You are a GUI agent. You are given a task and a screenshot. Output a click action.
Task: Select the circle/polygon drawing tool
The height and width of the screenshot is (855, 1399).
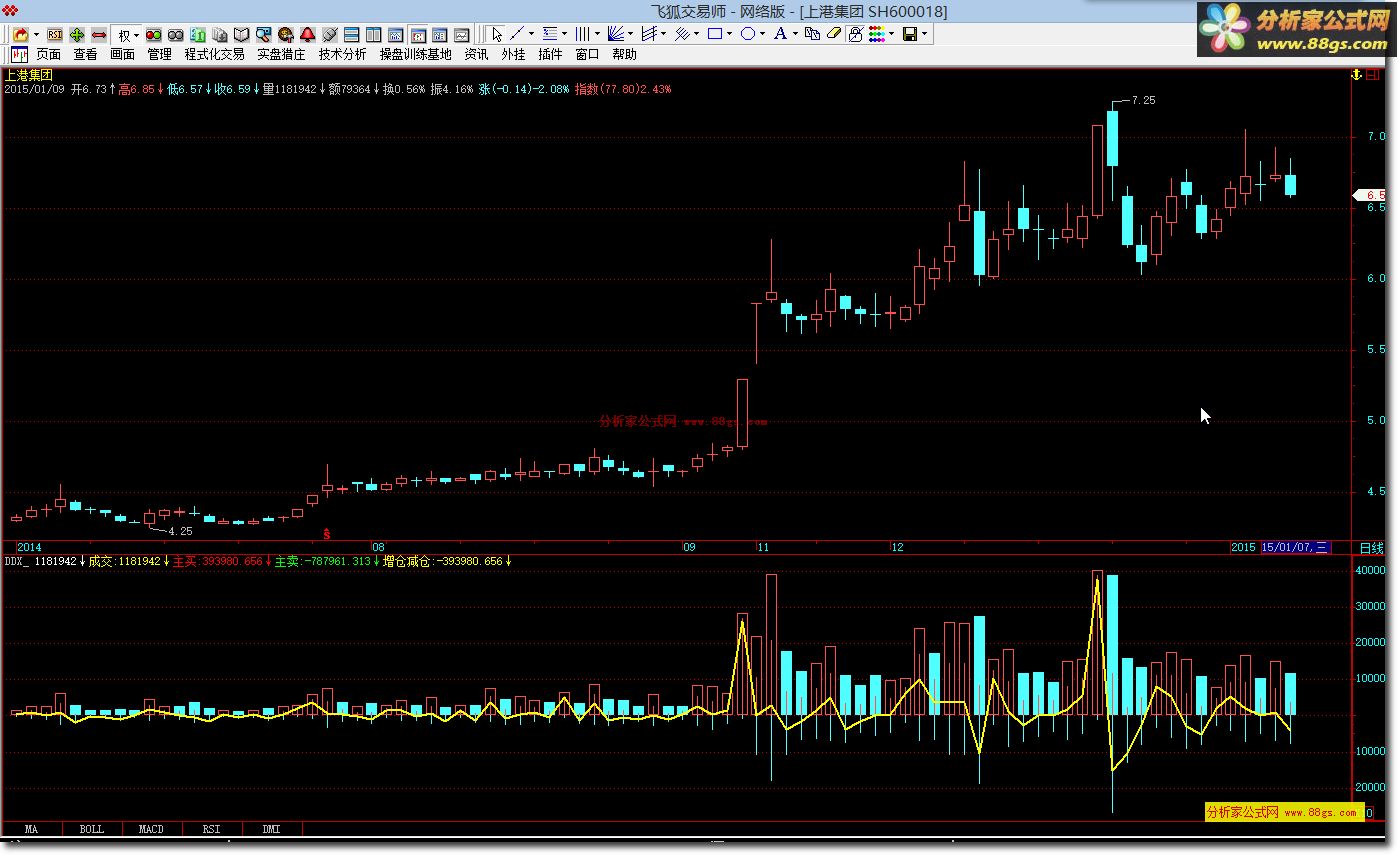coord(748,34)
